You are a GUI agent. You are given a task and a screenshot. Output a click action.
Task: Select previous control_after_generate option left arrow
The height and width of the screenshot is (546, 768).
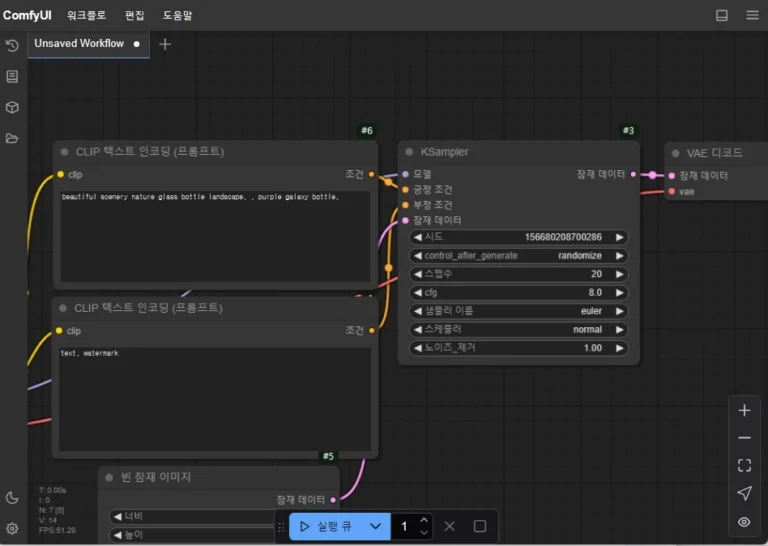417,256
